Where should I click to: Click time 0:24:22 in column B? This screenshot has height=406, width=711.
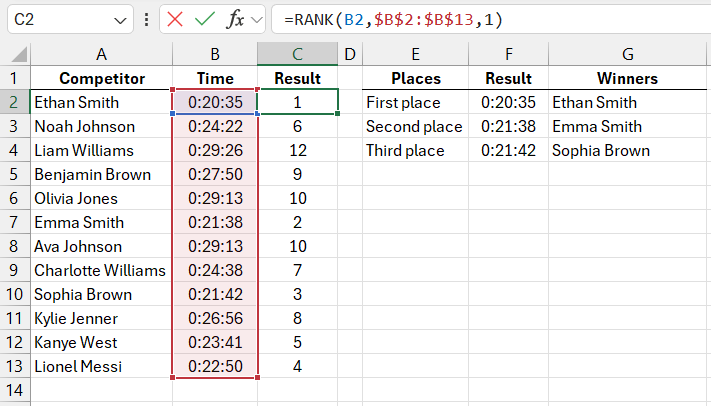tap(215, 126)
